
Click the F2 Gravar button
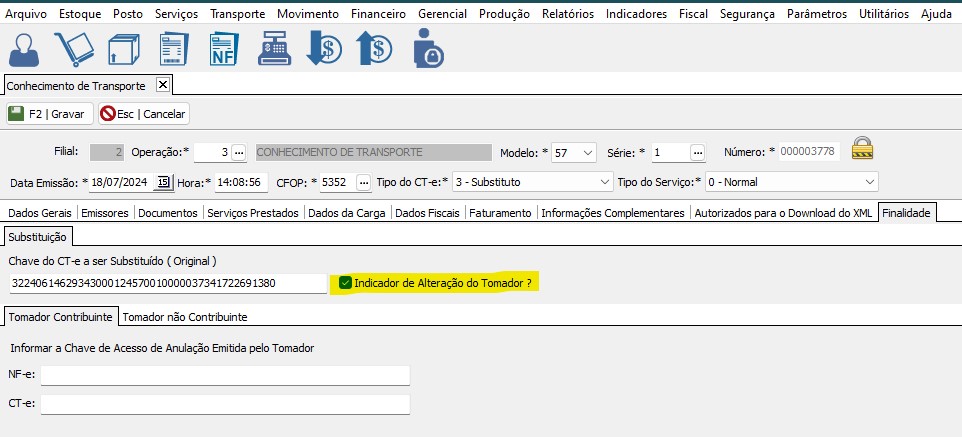pyautogui.click(x=48, y=114)
